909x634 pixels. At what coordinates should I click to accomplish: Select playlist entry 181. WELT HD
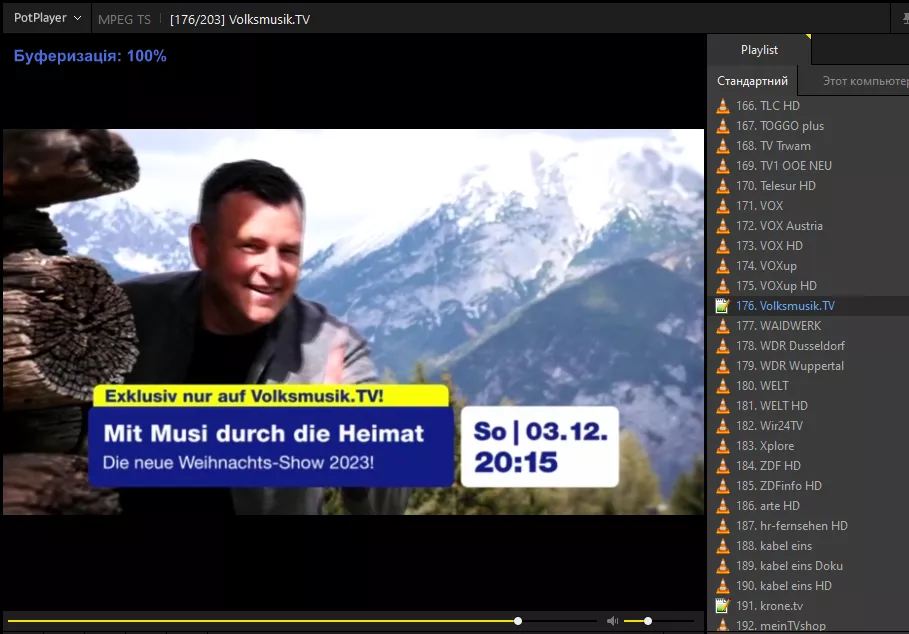point(808,406)
